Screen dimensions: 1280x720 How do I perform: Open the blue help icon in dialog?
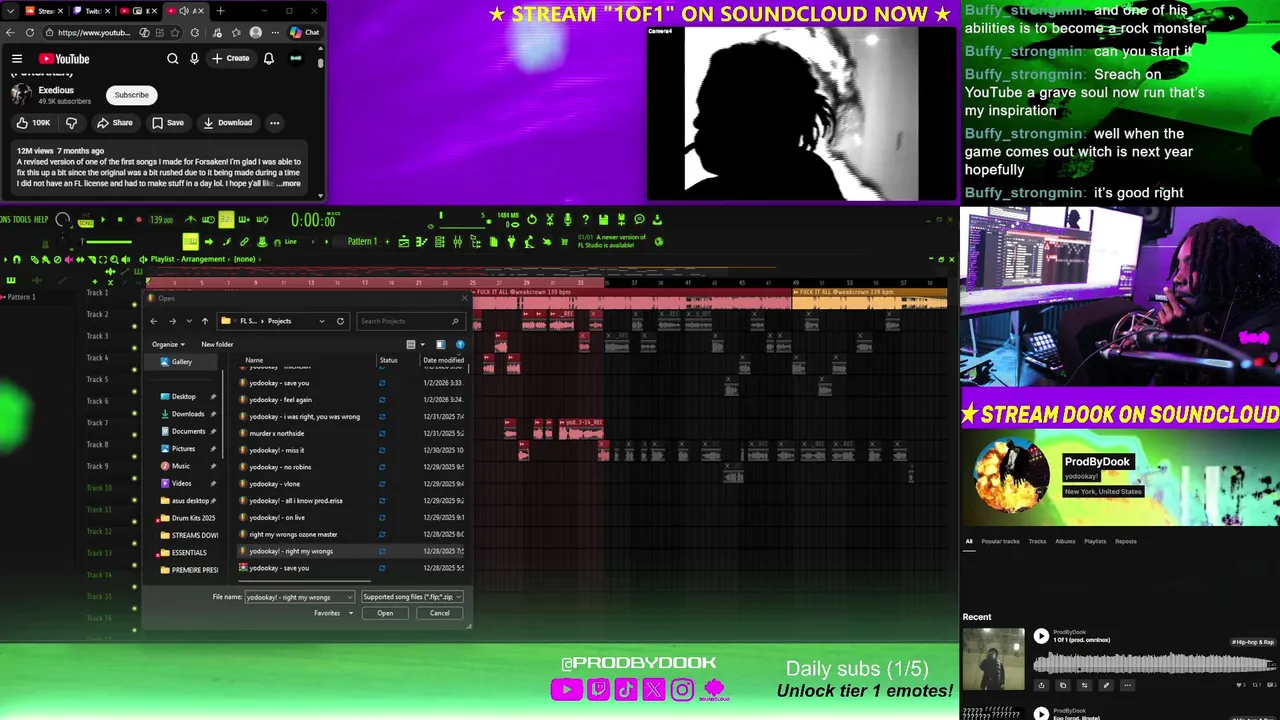[460, 345]
